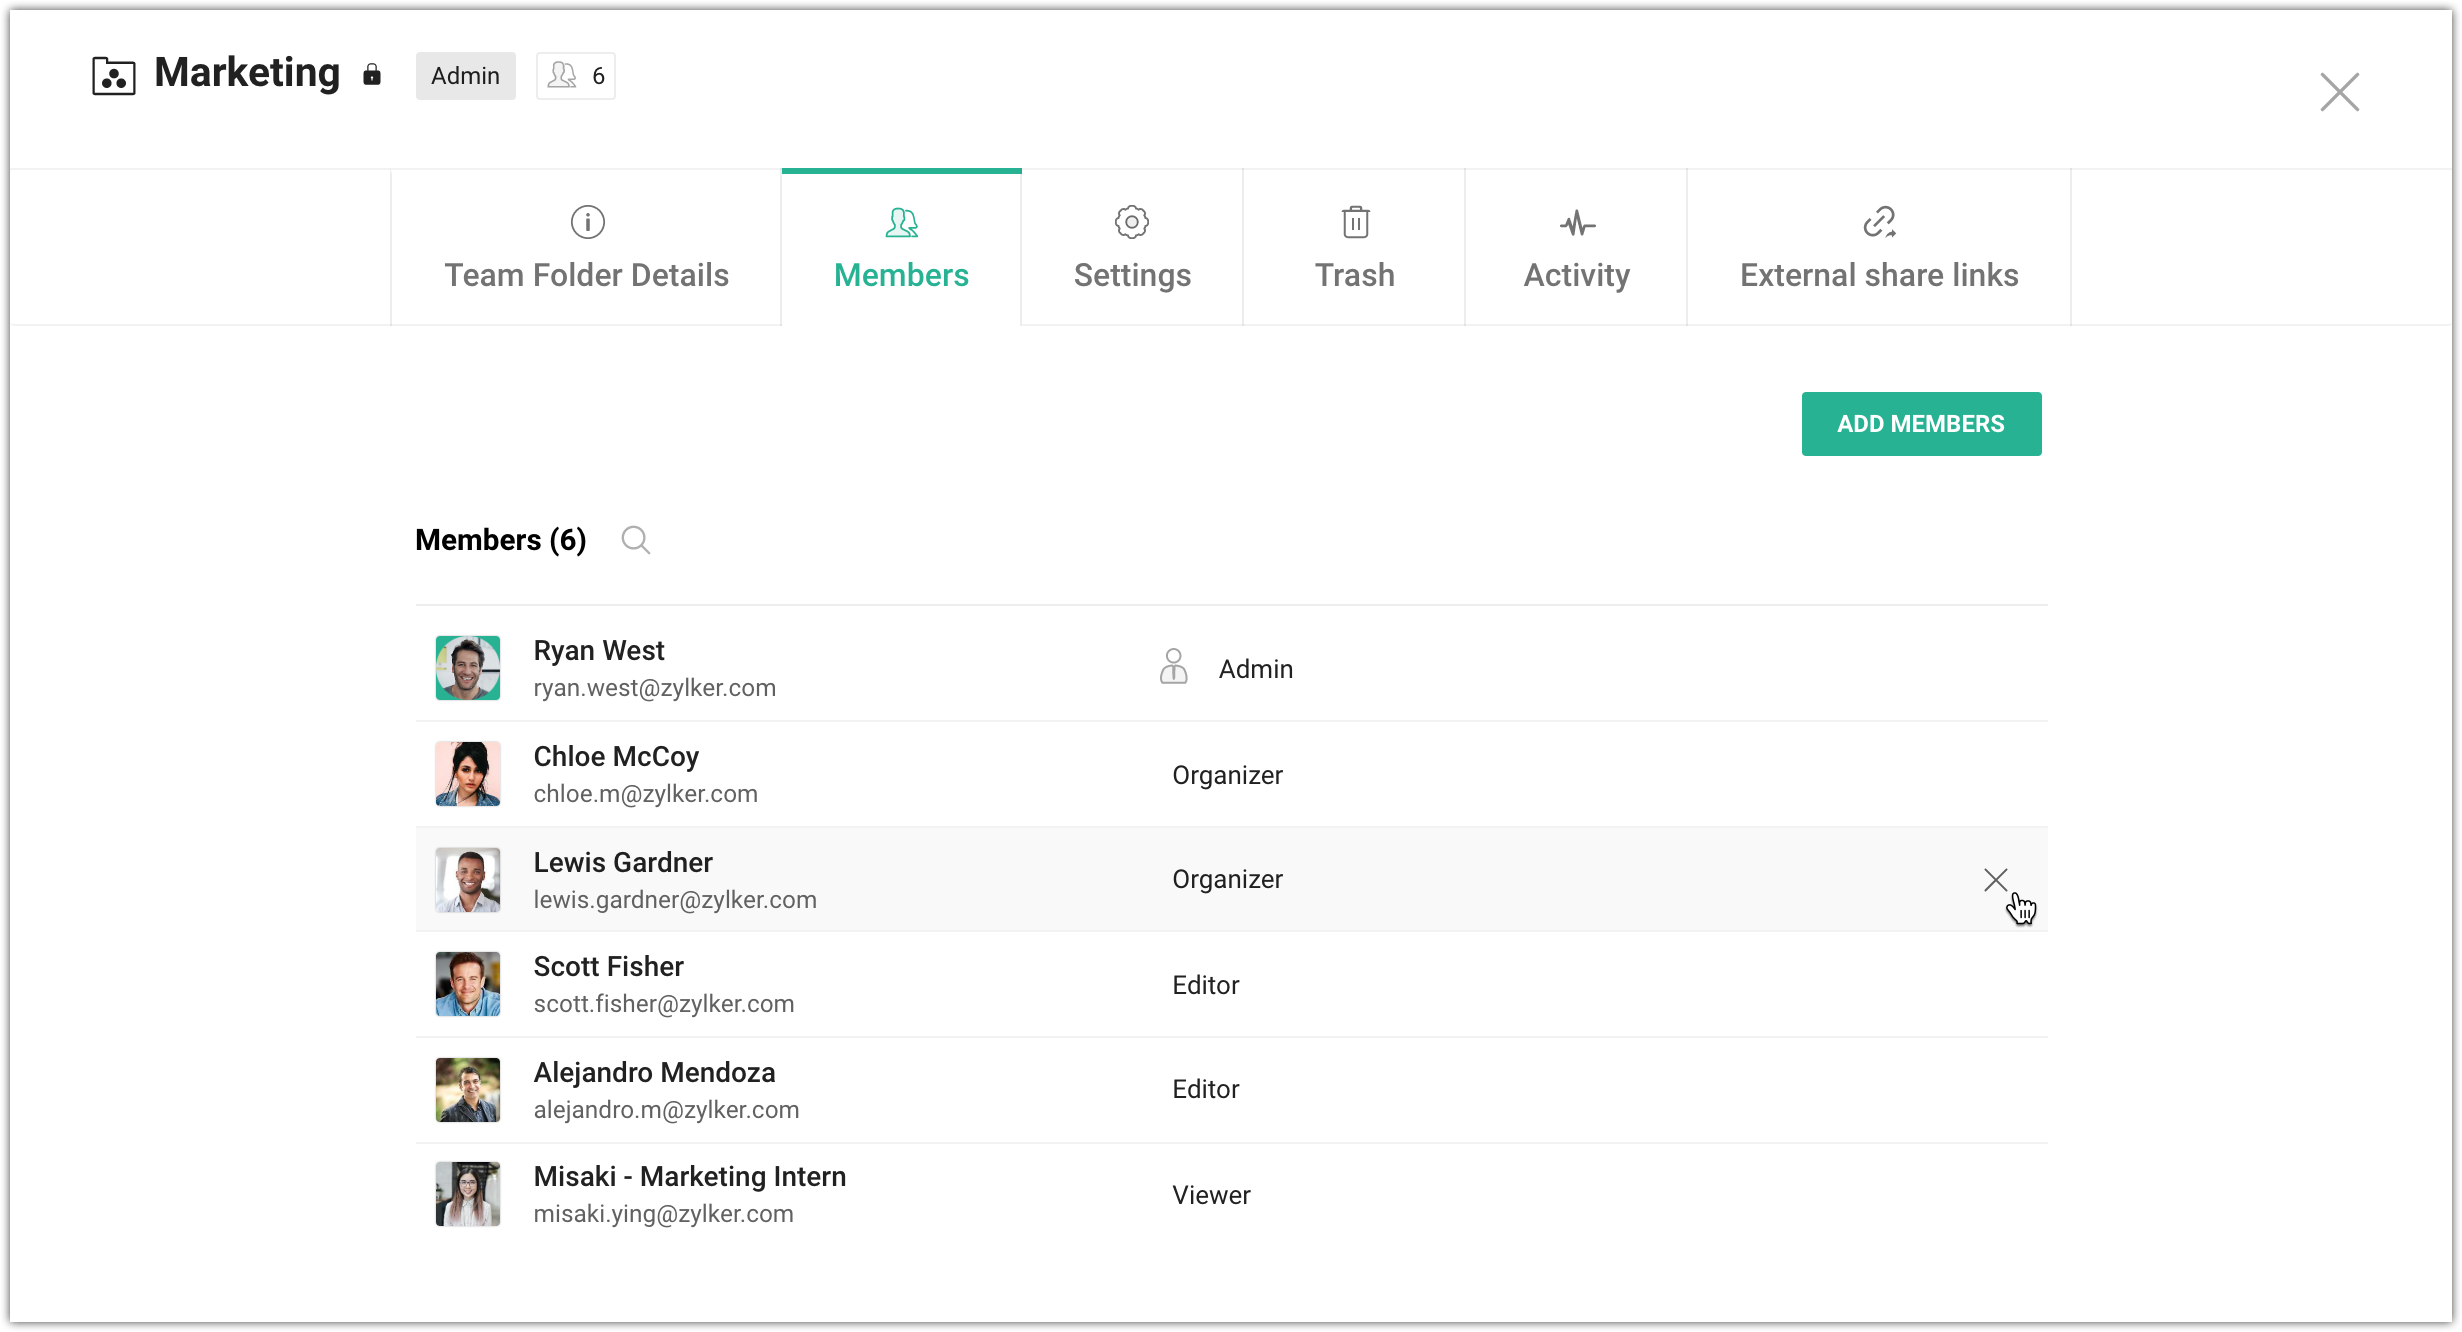
Task: Click Alejandro Mendoza's avatar thumbnail
Action: click(468, 1090)
